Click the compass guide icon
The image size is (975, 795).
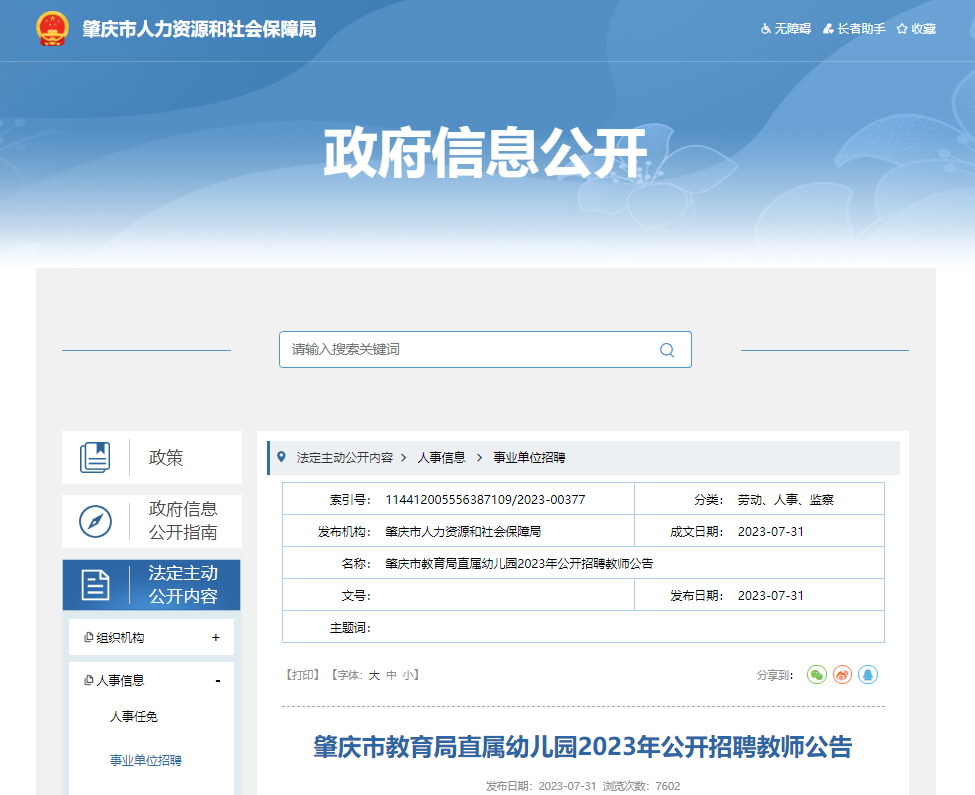coord(95,521)
